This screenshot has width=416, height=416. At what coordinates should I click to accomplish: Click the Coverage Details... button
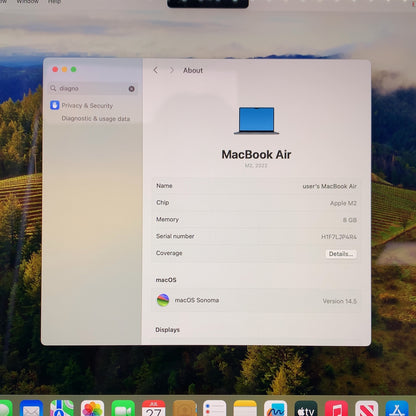[x=341, y=254]
